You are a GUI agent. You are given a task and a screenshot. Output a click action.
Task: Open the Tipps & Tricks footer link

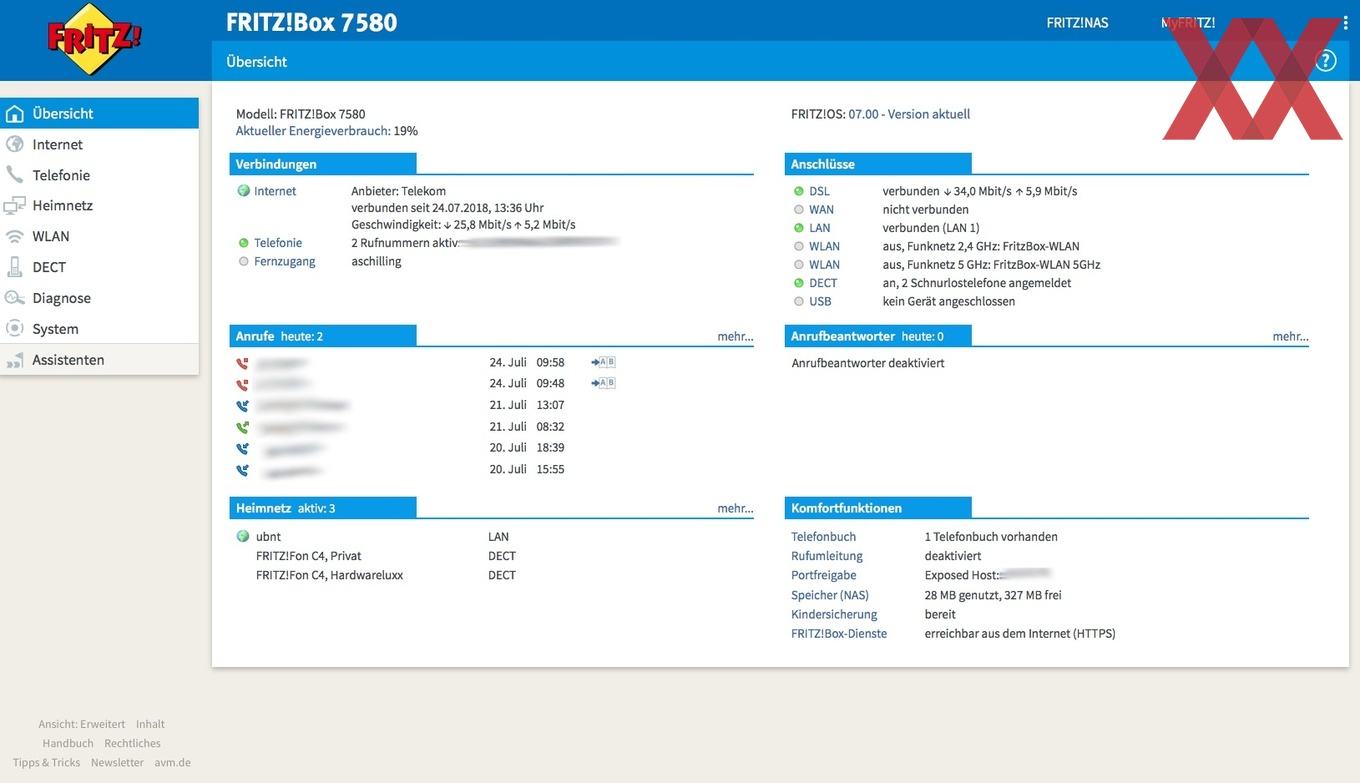click(x=46, y=762)
